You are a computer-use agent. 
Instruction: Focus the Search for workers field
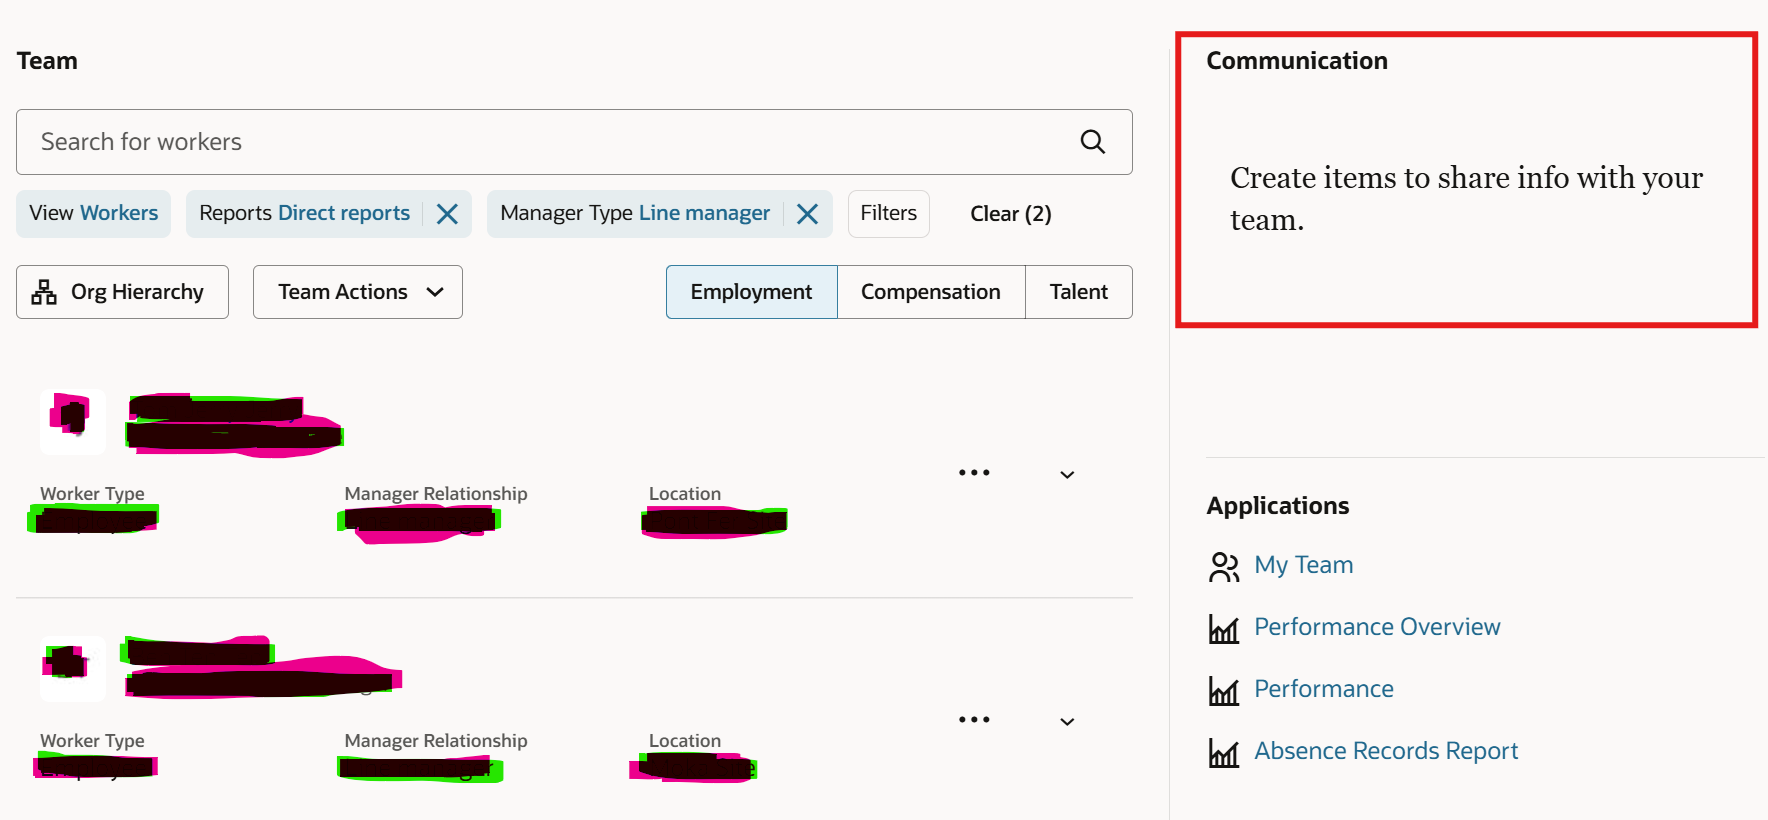pos(574,142)
